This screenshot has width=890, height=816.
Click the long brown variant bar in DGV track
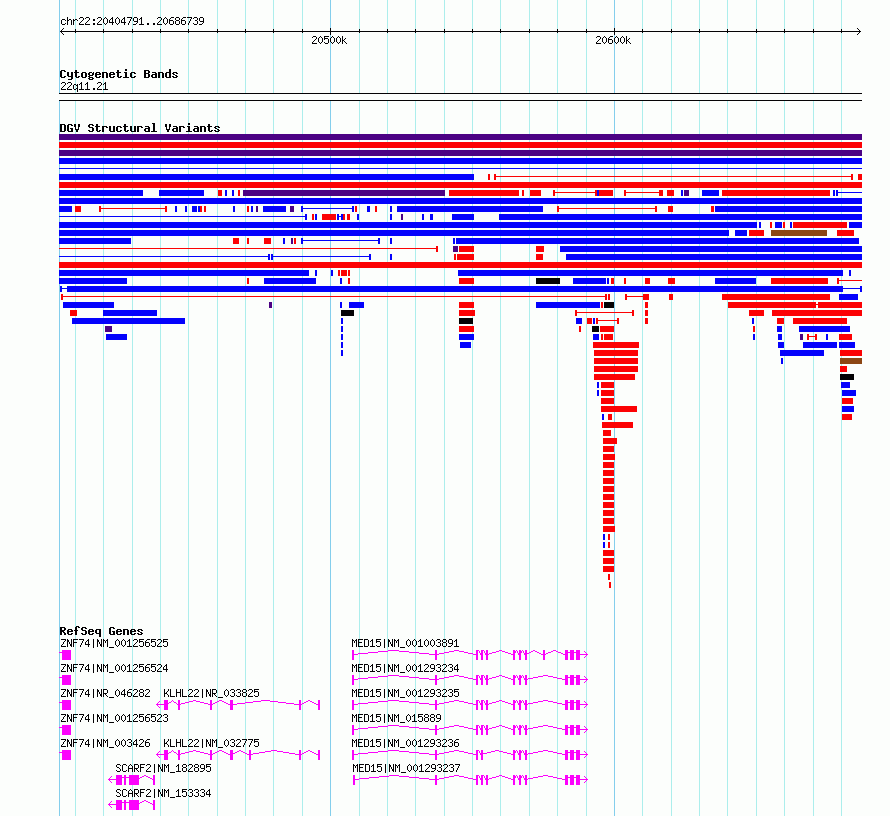(799, 233)
